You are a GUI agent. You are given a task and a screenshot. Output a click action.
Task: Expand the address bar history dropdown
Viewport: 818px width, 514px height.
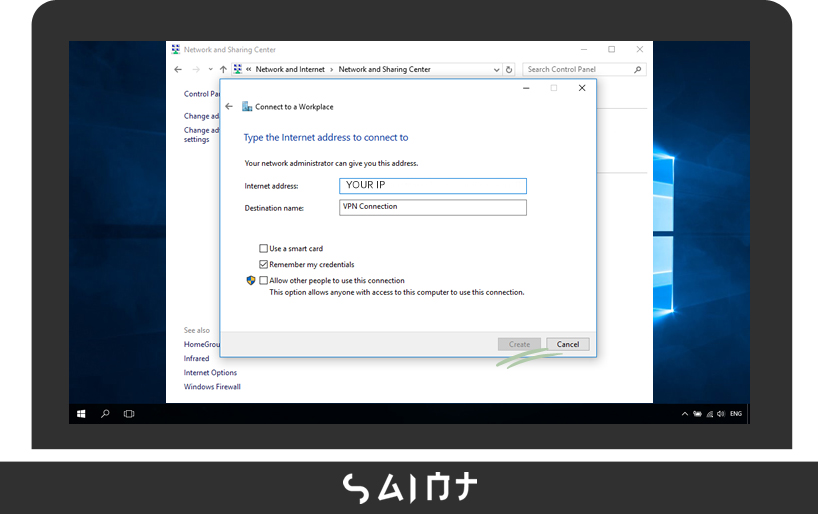click(497, 70)
